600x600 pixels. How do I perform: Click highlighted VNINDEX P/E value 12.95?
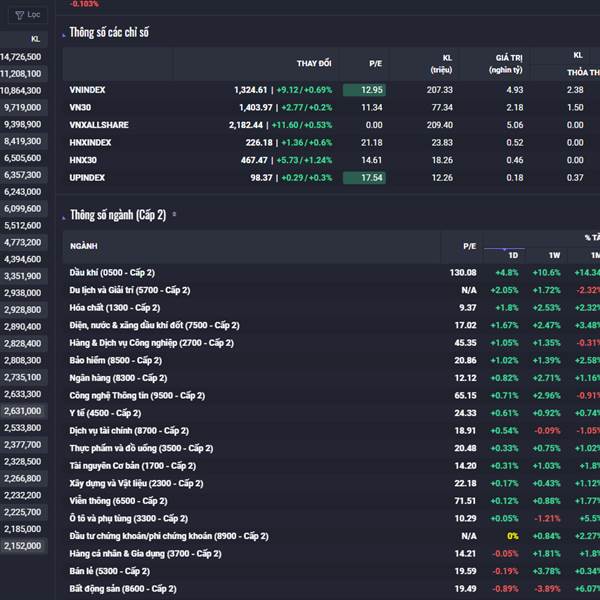(x=364, y=90)
